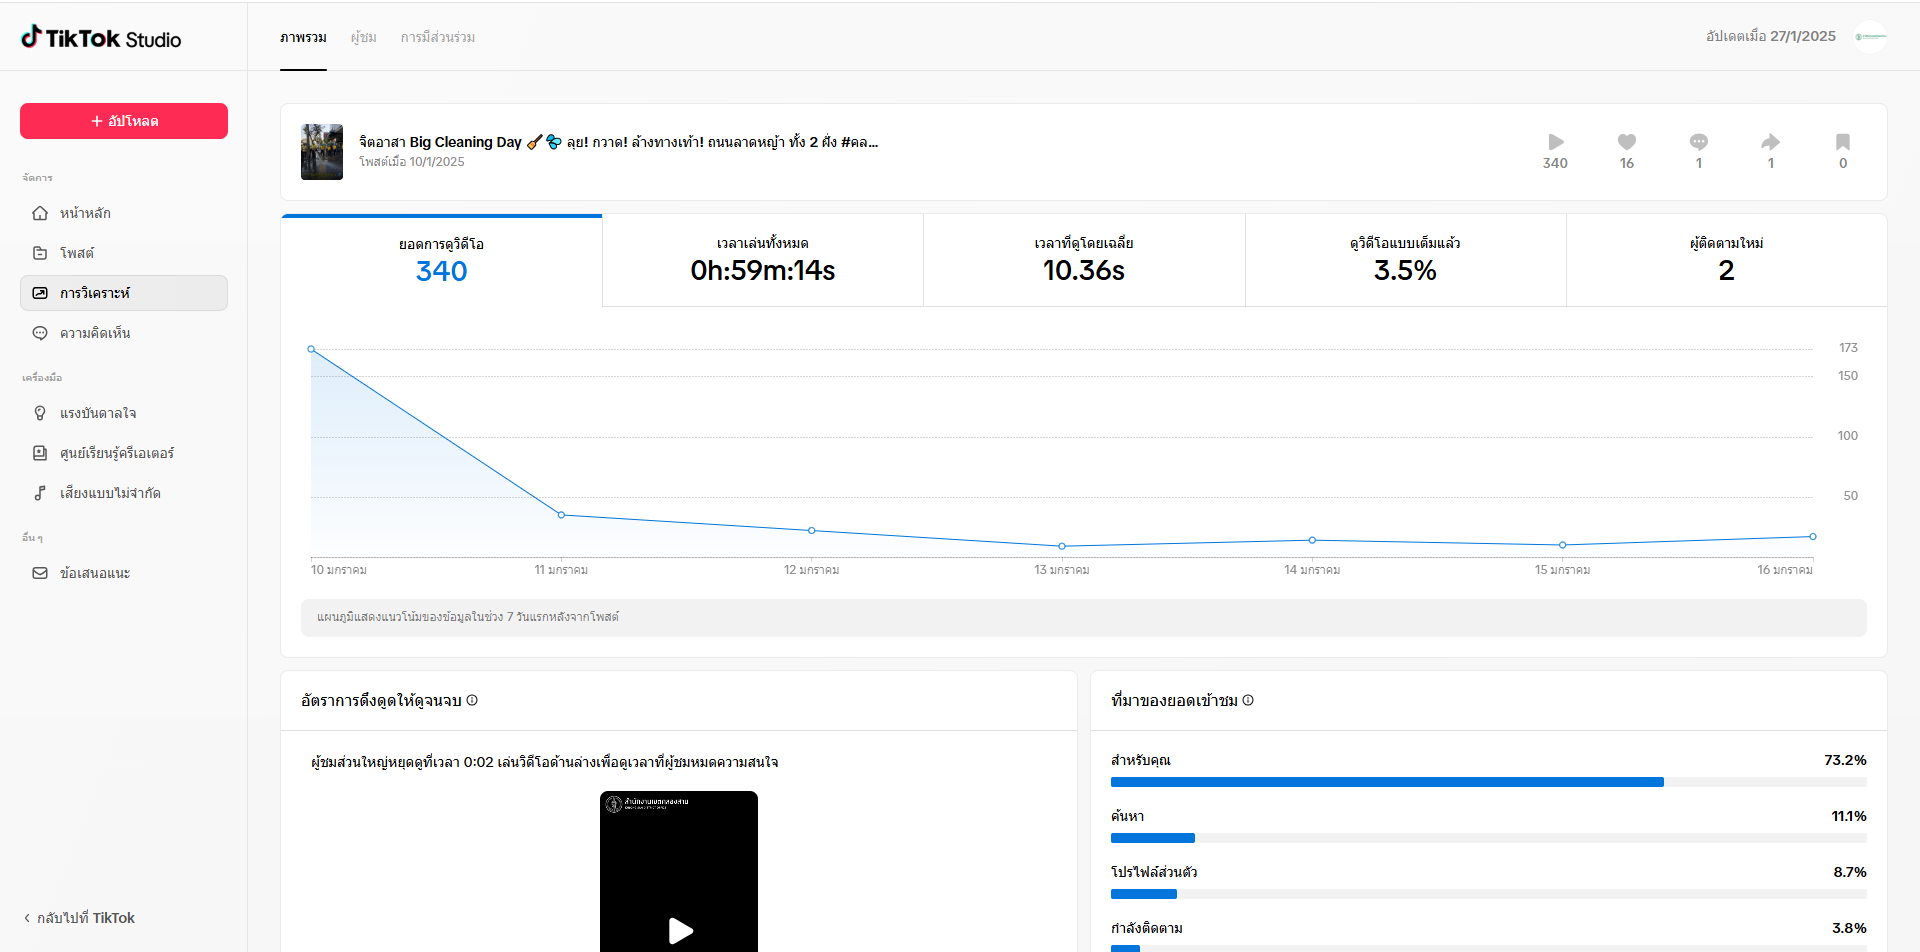This screenshot has height=952, width=1920.
Task: Click the chart data point for 11 มกราคม
Action: tap(561, 515)
